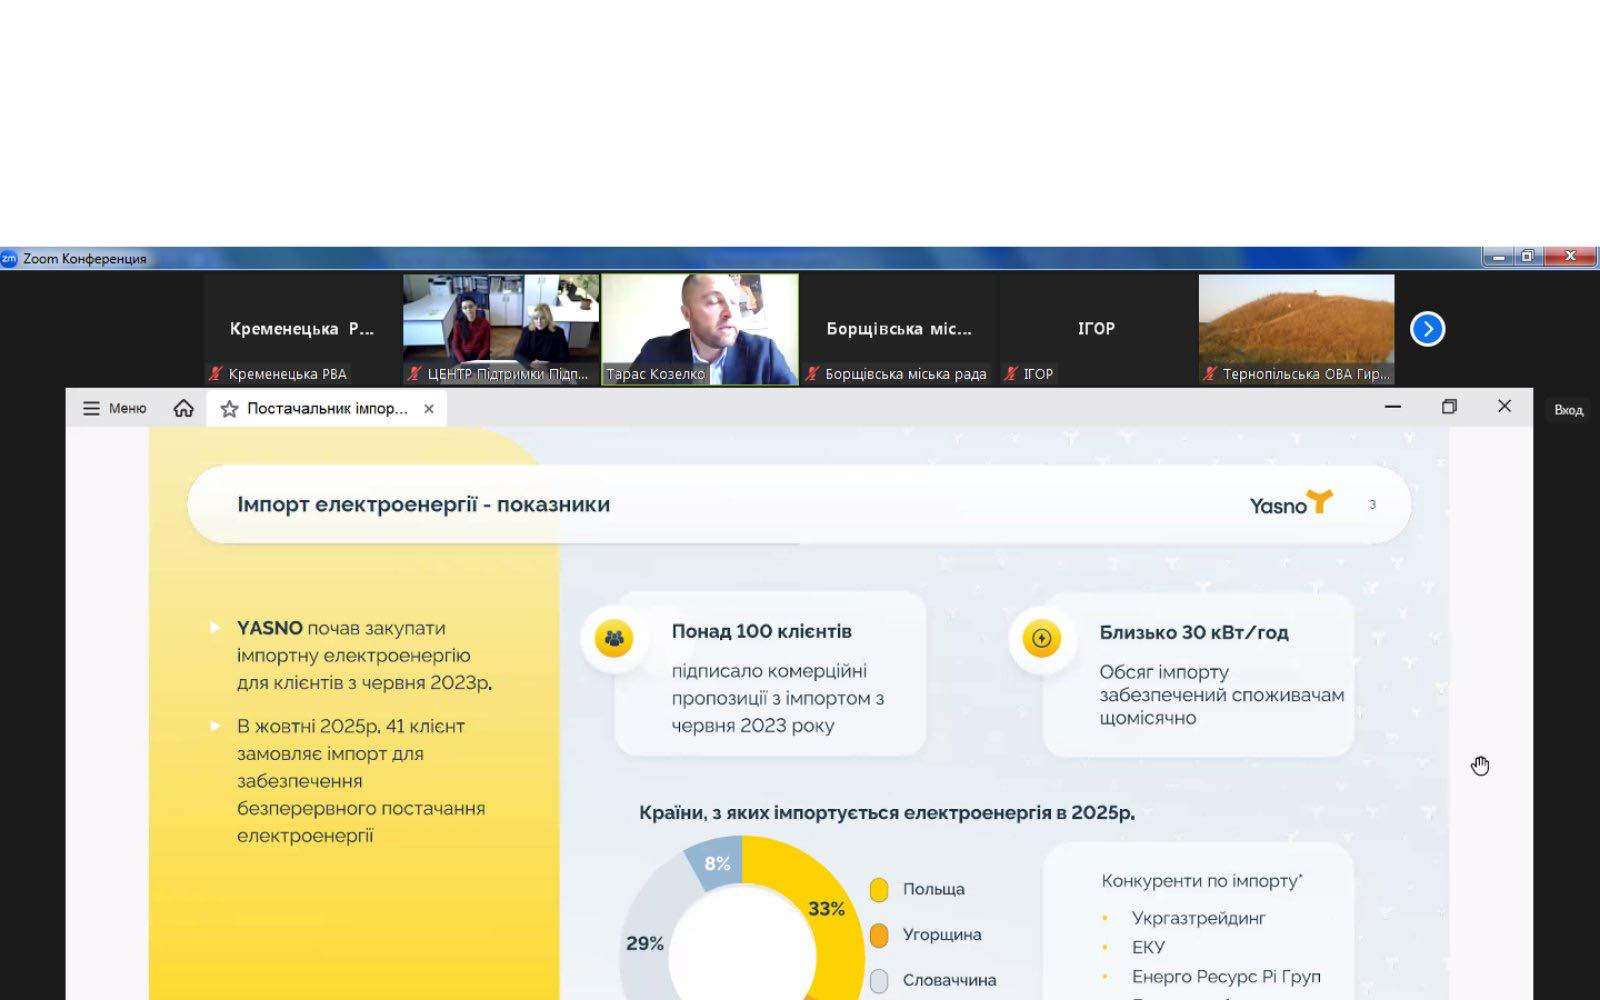Click the Угорщина orange legend swatch
Screen dimensions: 1600x1000
(879, 935)
